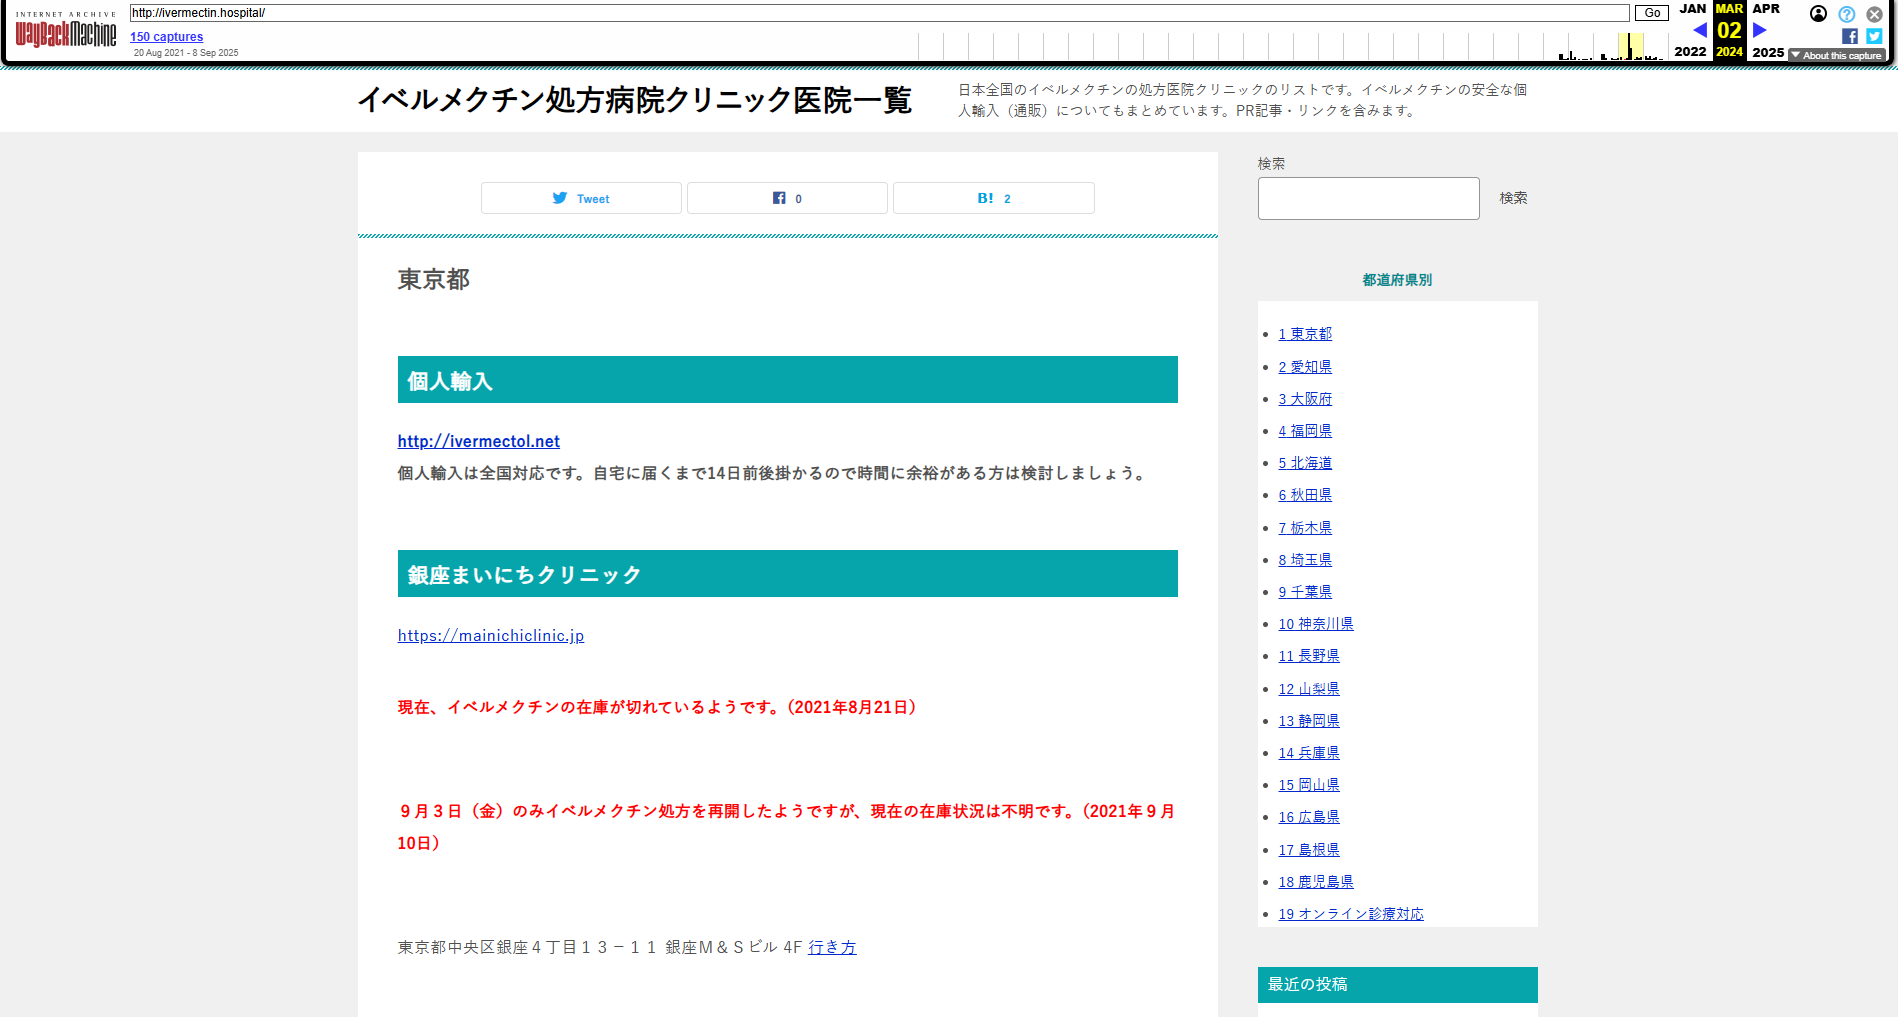Open the Wayback user account icon

pos(1818,14)
